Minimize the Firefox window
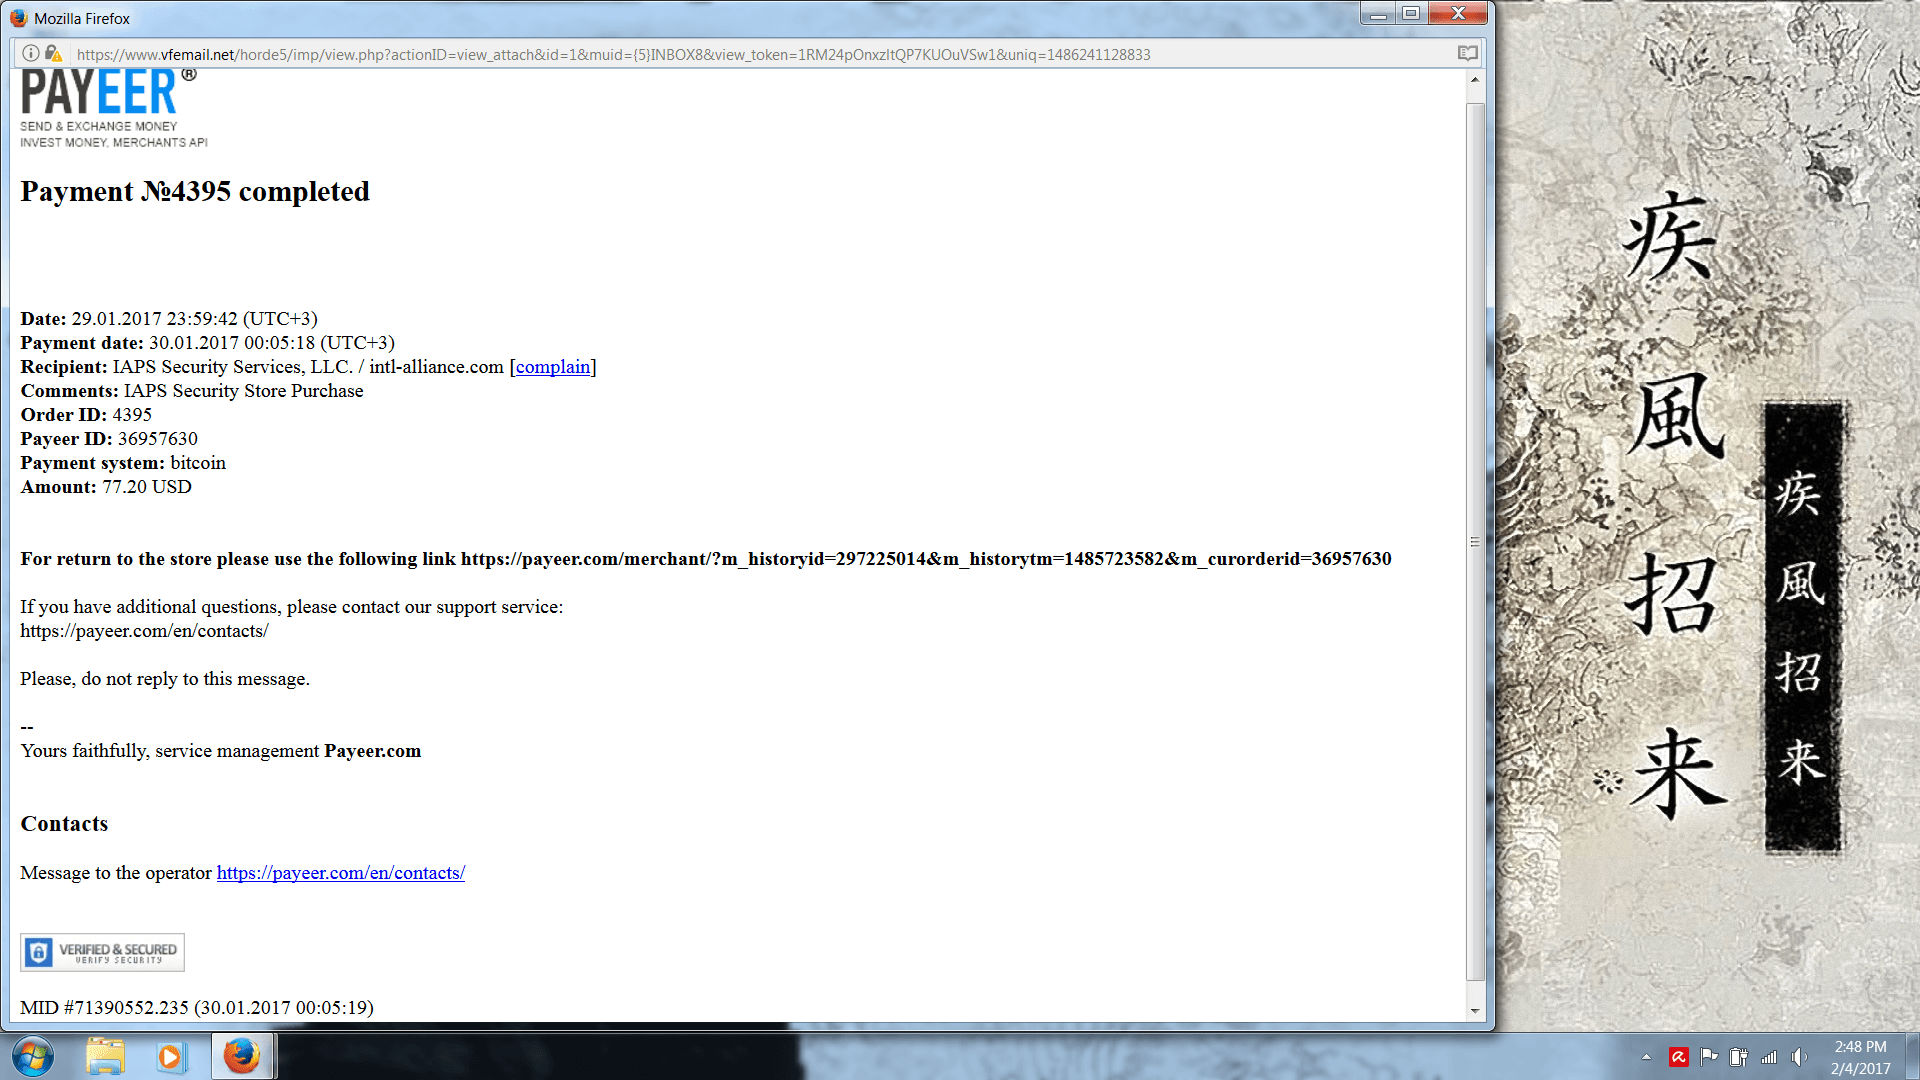Image resolution: width=1920 pixels, height=1080 pixels. tap(1378, 14)
